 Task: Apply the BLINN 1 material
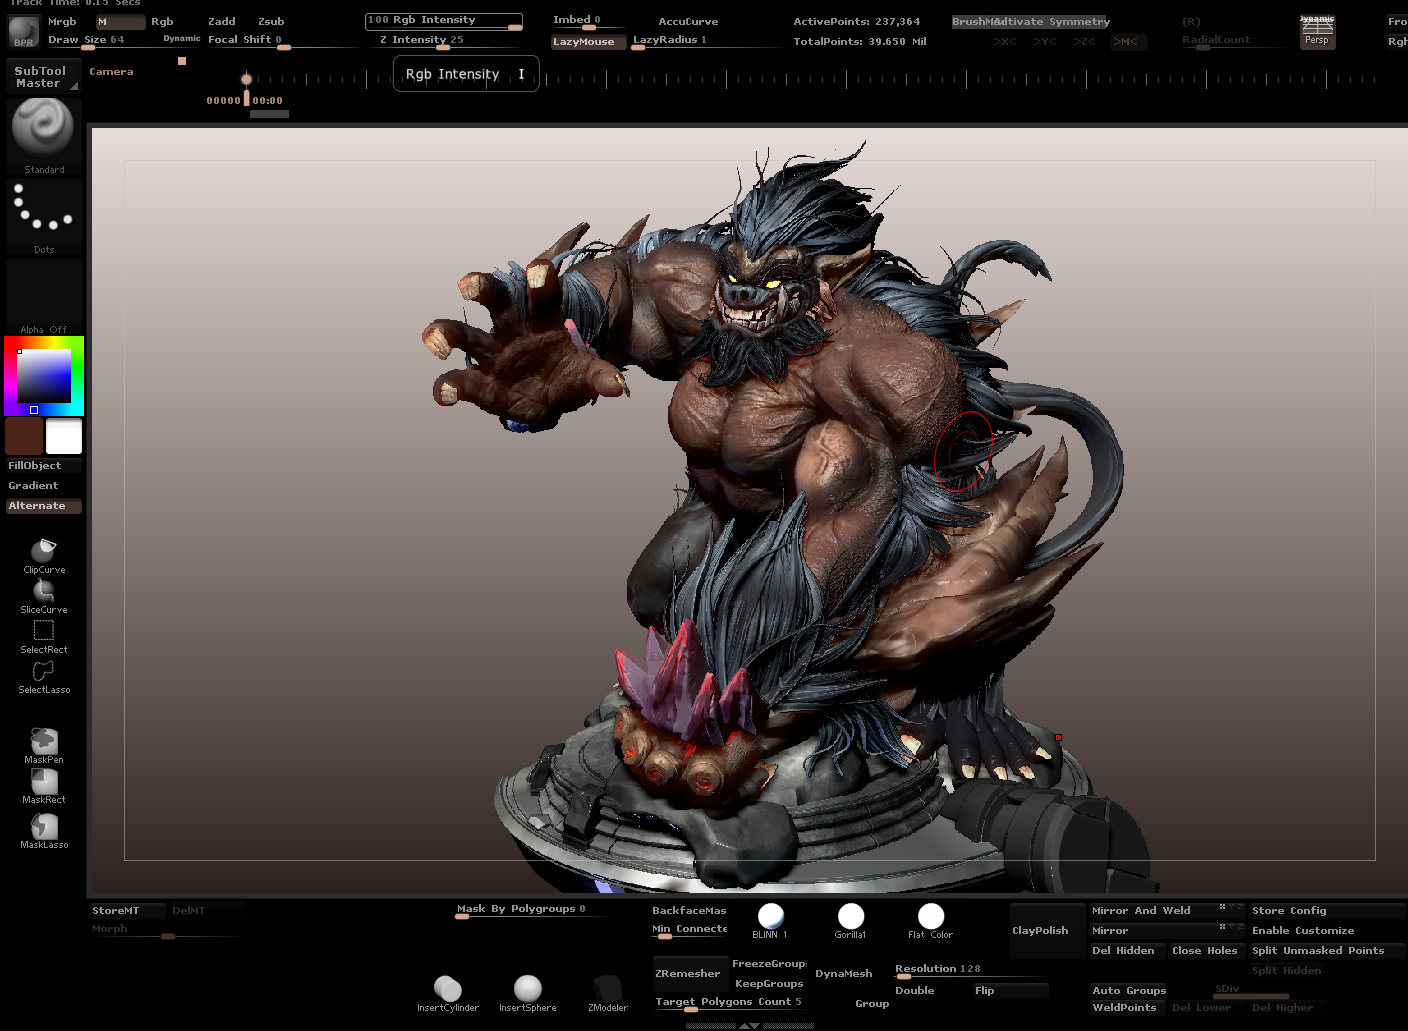770,921
